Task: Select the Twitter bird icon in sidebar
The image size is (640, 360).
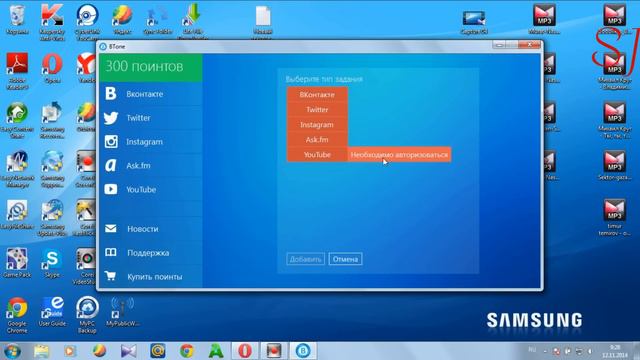Action: point(111,118)
